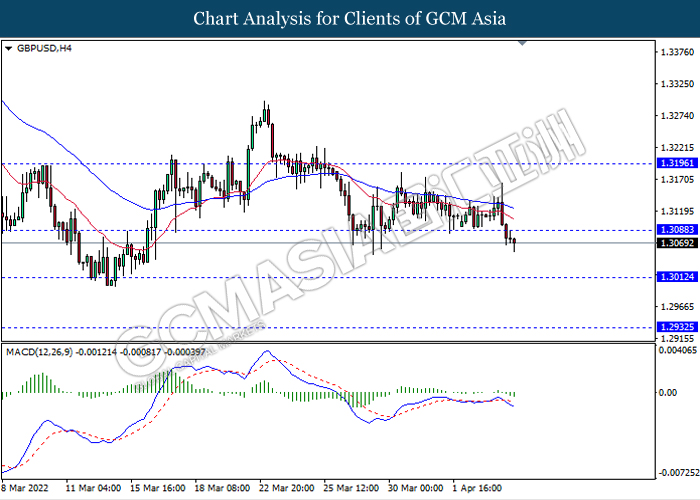Click the 1.33760 price axis value

click(x=677, y=52)
